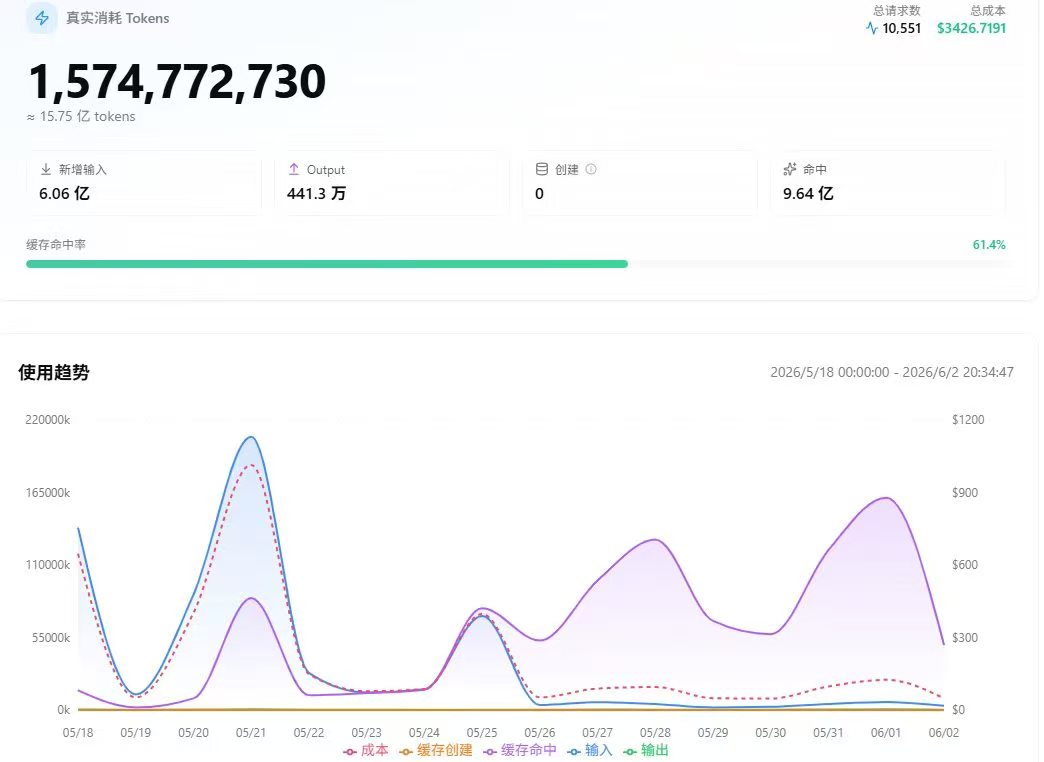Select the 06/01 date on chart axis
The height and width of the screenshot is (762, 1044).
(886, 733)
